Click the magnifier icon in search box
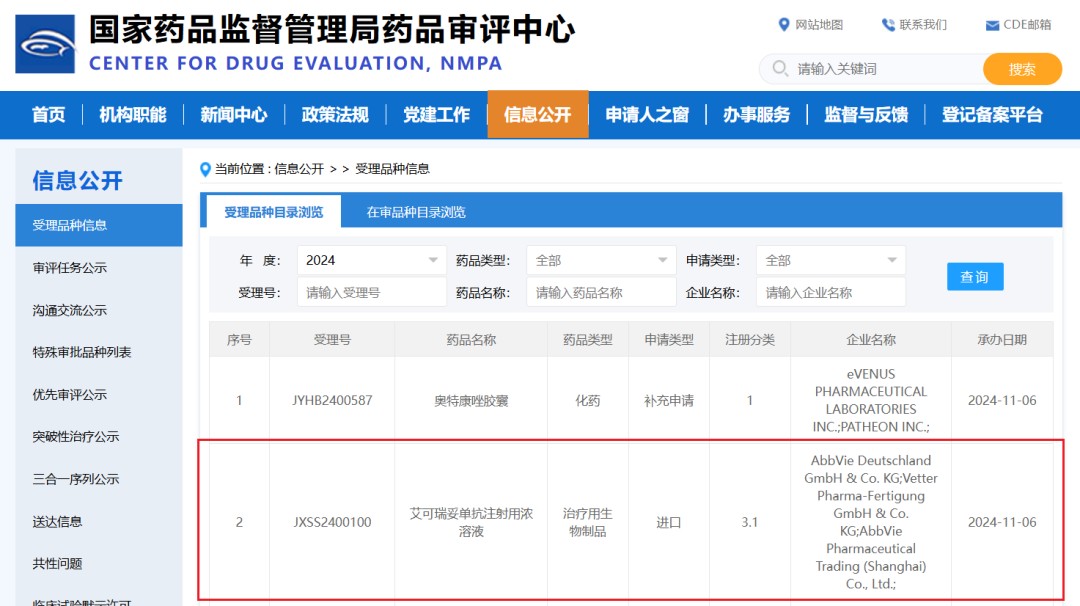Viewport: 1080px width, 606px height. pos(779,69)
